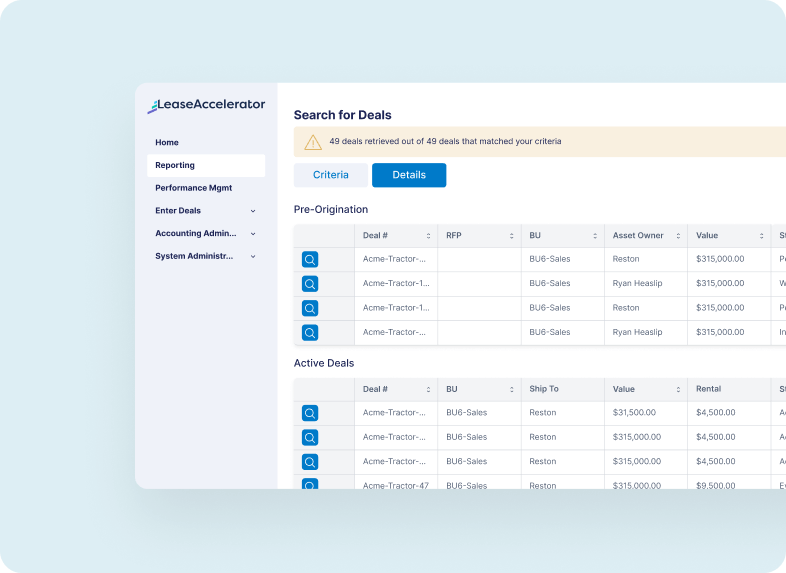
Task: View details of third Pre-Origination deal row
Action: pos(310,308)
